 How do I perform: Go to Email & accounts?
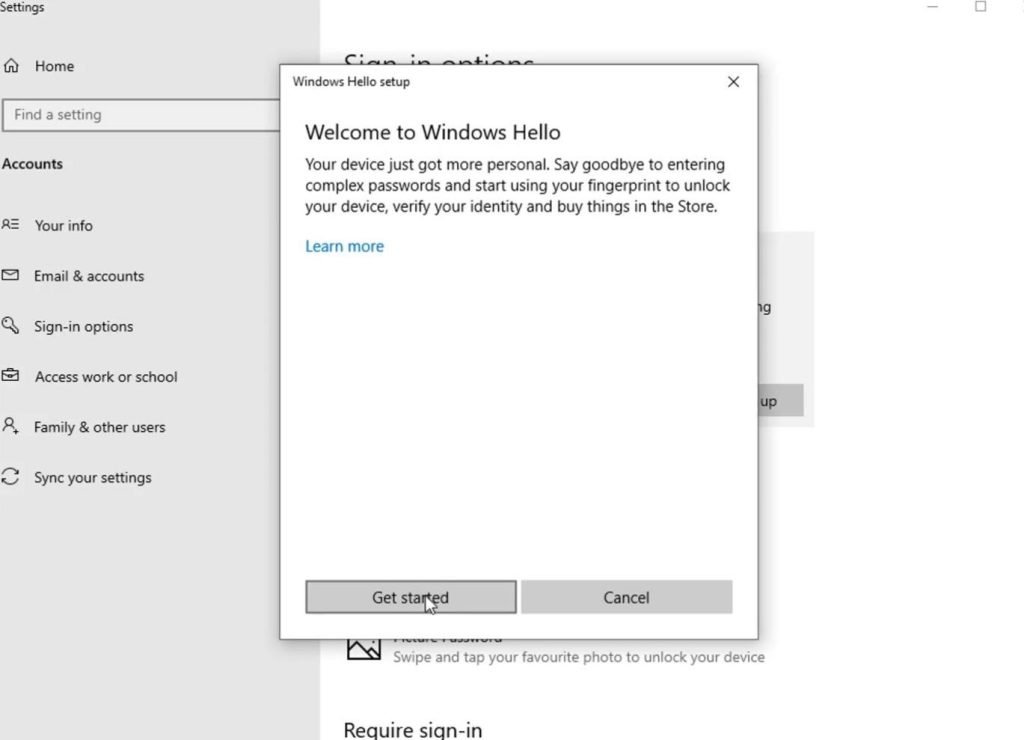point(89,276)
